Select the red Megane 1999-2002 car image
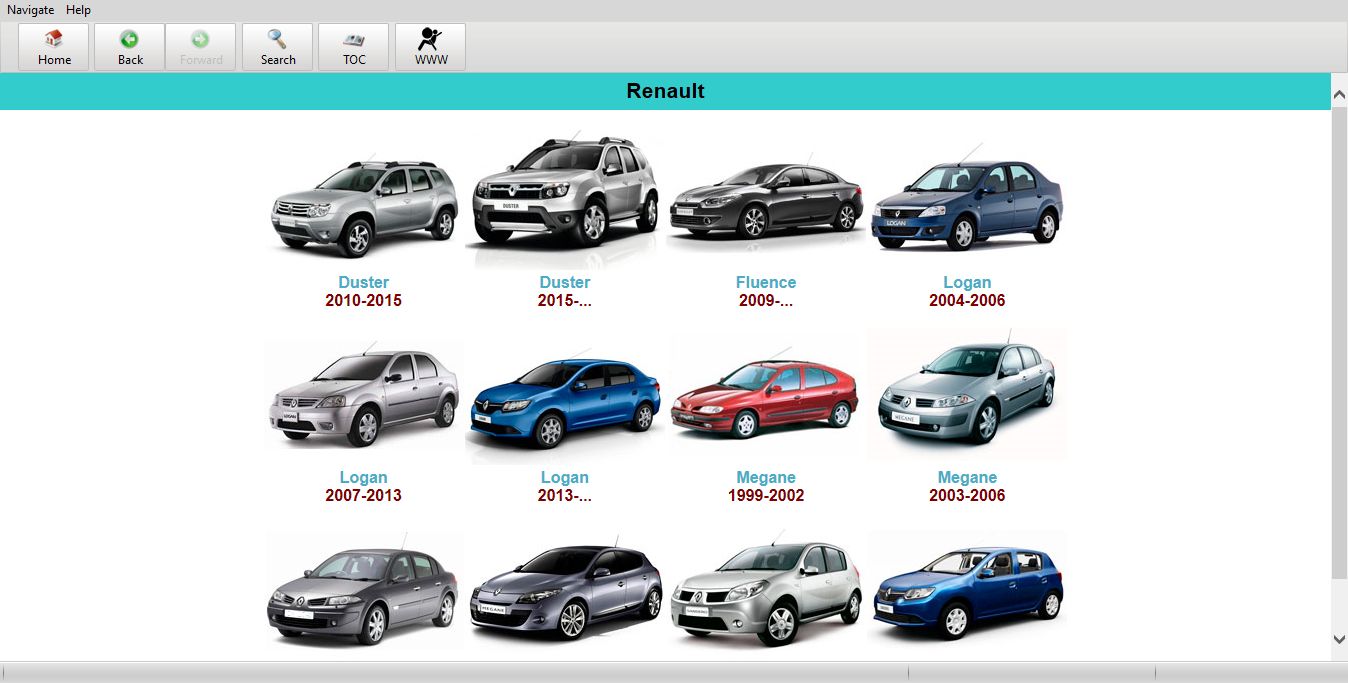1348x683 pixels. (766, 395)
